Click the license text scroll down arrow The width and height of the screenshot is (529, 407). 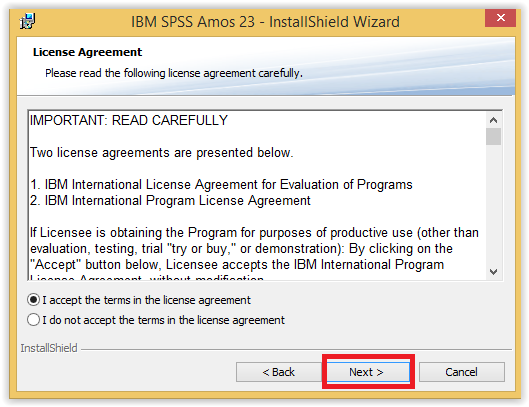point(494,272)
